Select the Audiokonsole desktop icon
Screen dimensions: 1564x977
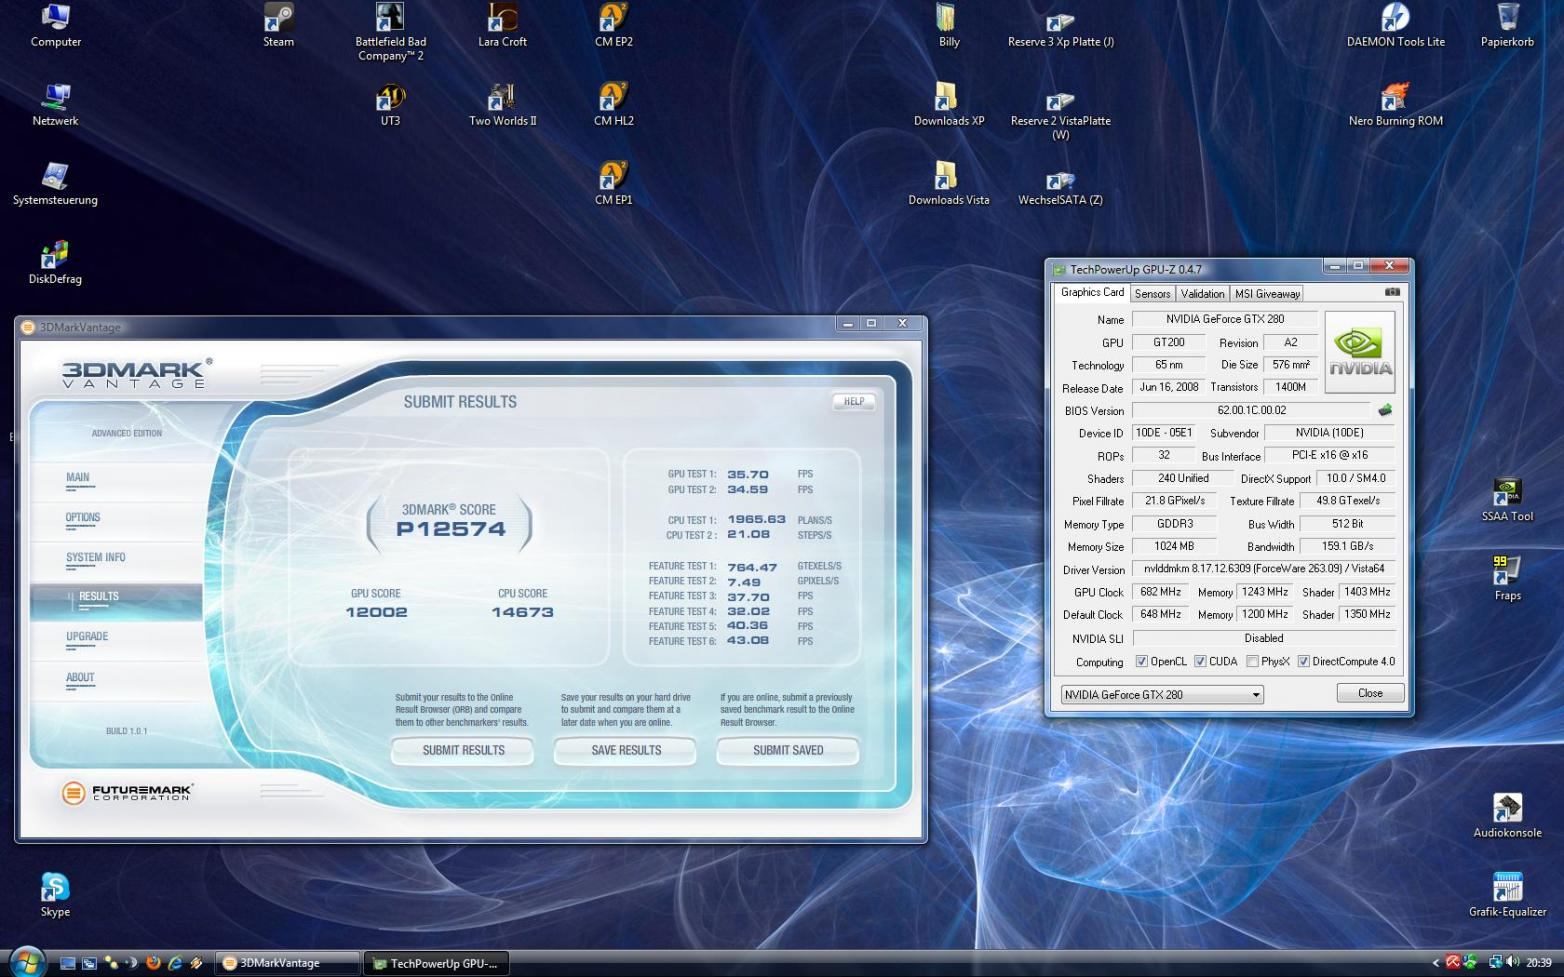click(1507, 816)
